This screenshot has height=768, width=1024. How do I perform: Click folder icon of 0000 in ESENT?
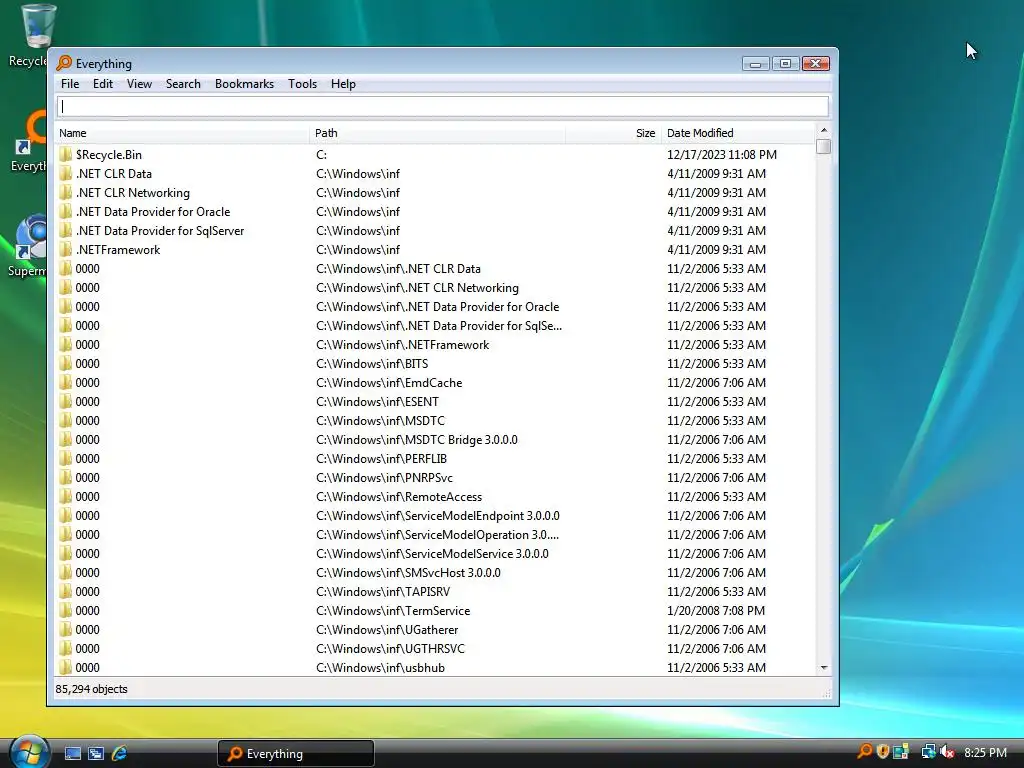tap(65, 402)
